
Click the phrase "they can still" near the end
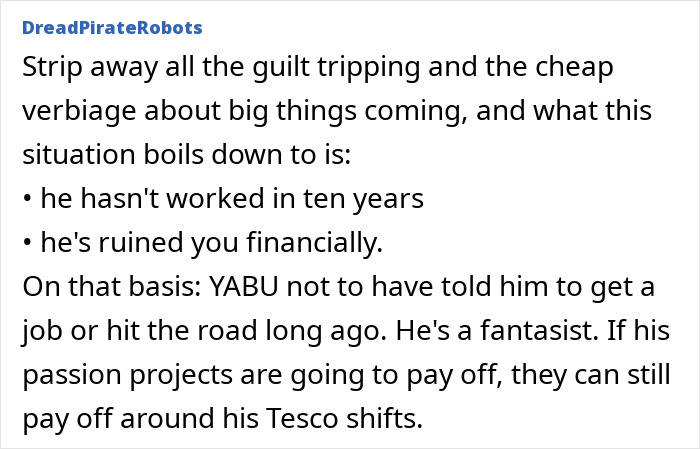[x=591, y=374]
